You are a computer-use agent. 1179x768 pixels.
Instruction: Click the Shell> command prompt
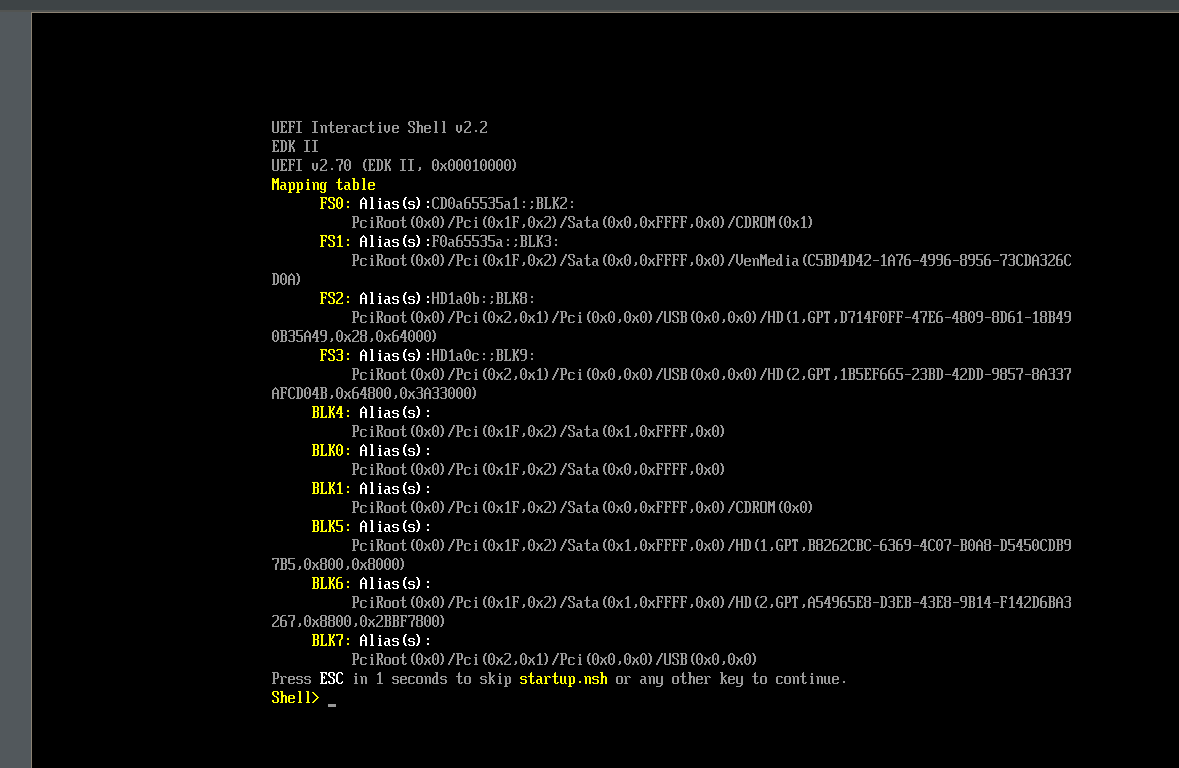point(295,698)
